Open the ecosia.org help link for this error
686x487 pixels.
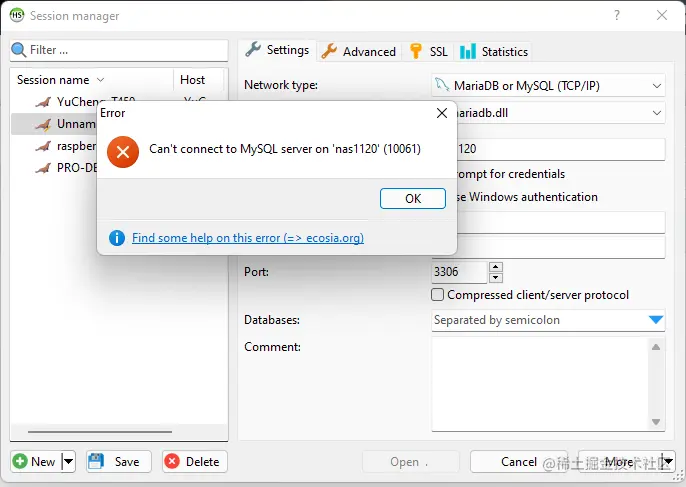248,238
